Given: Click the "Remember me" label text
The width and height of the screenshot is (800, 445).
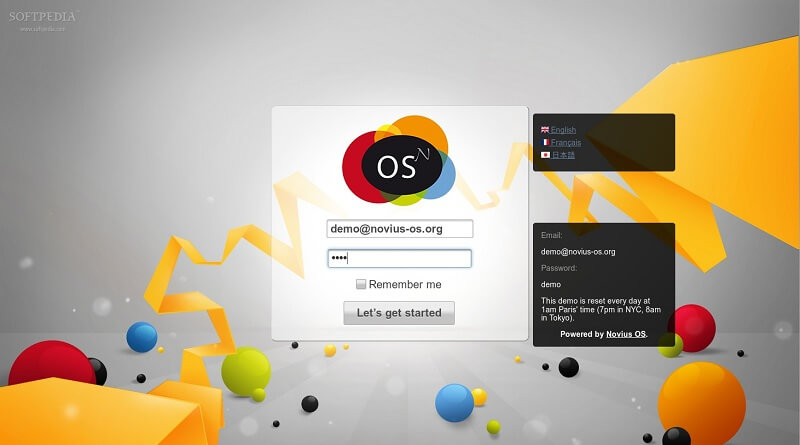Looking at the screenshot, I should (405, 284).
